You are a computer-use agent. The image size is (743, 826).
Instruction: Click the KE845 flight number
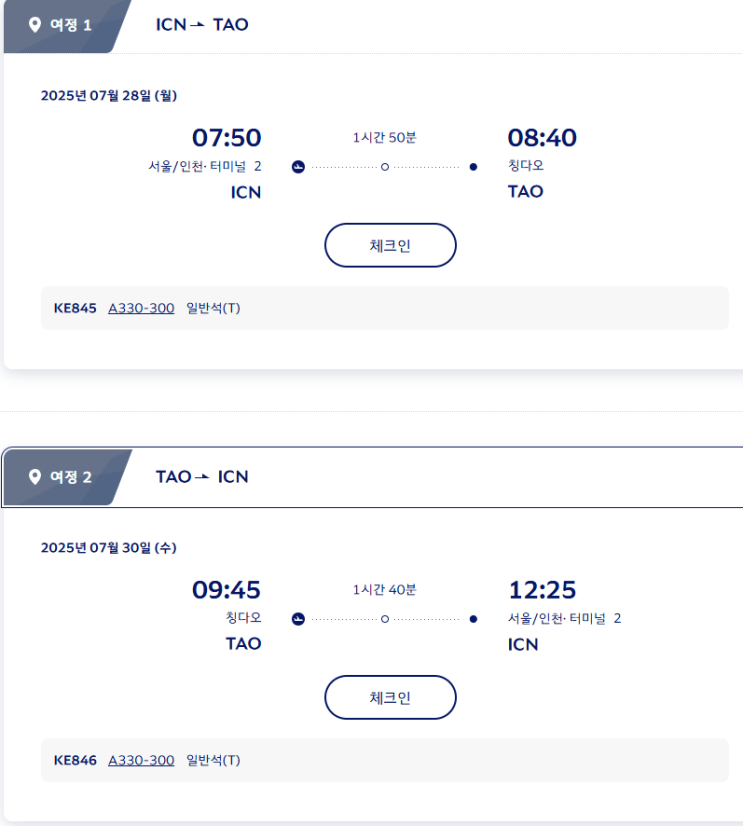75,308
